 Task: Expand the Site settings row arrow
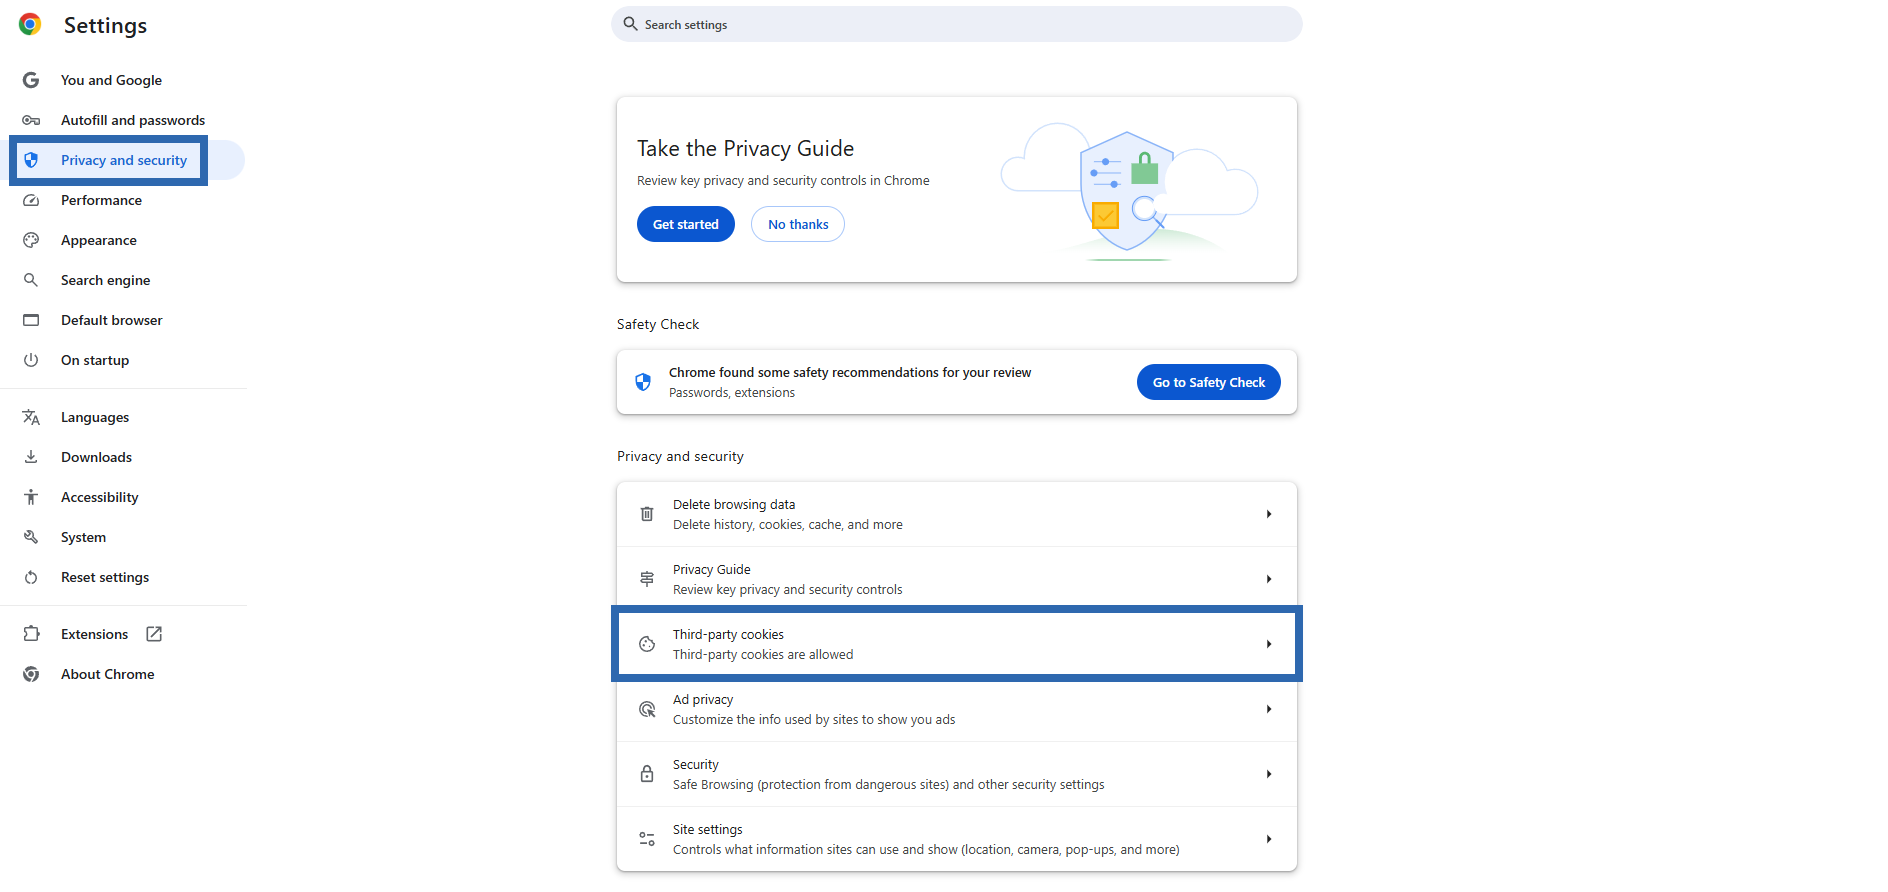[1269, 839]
